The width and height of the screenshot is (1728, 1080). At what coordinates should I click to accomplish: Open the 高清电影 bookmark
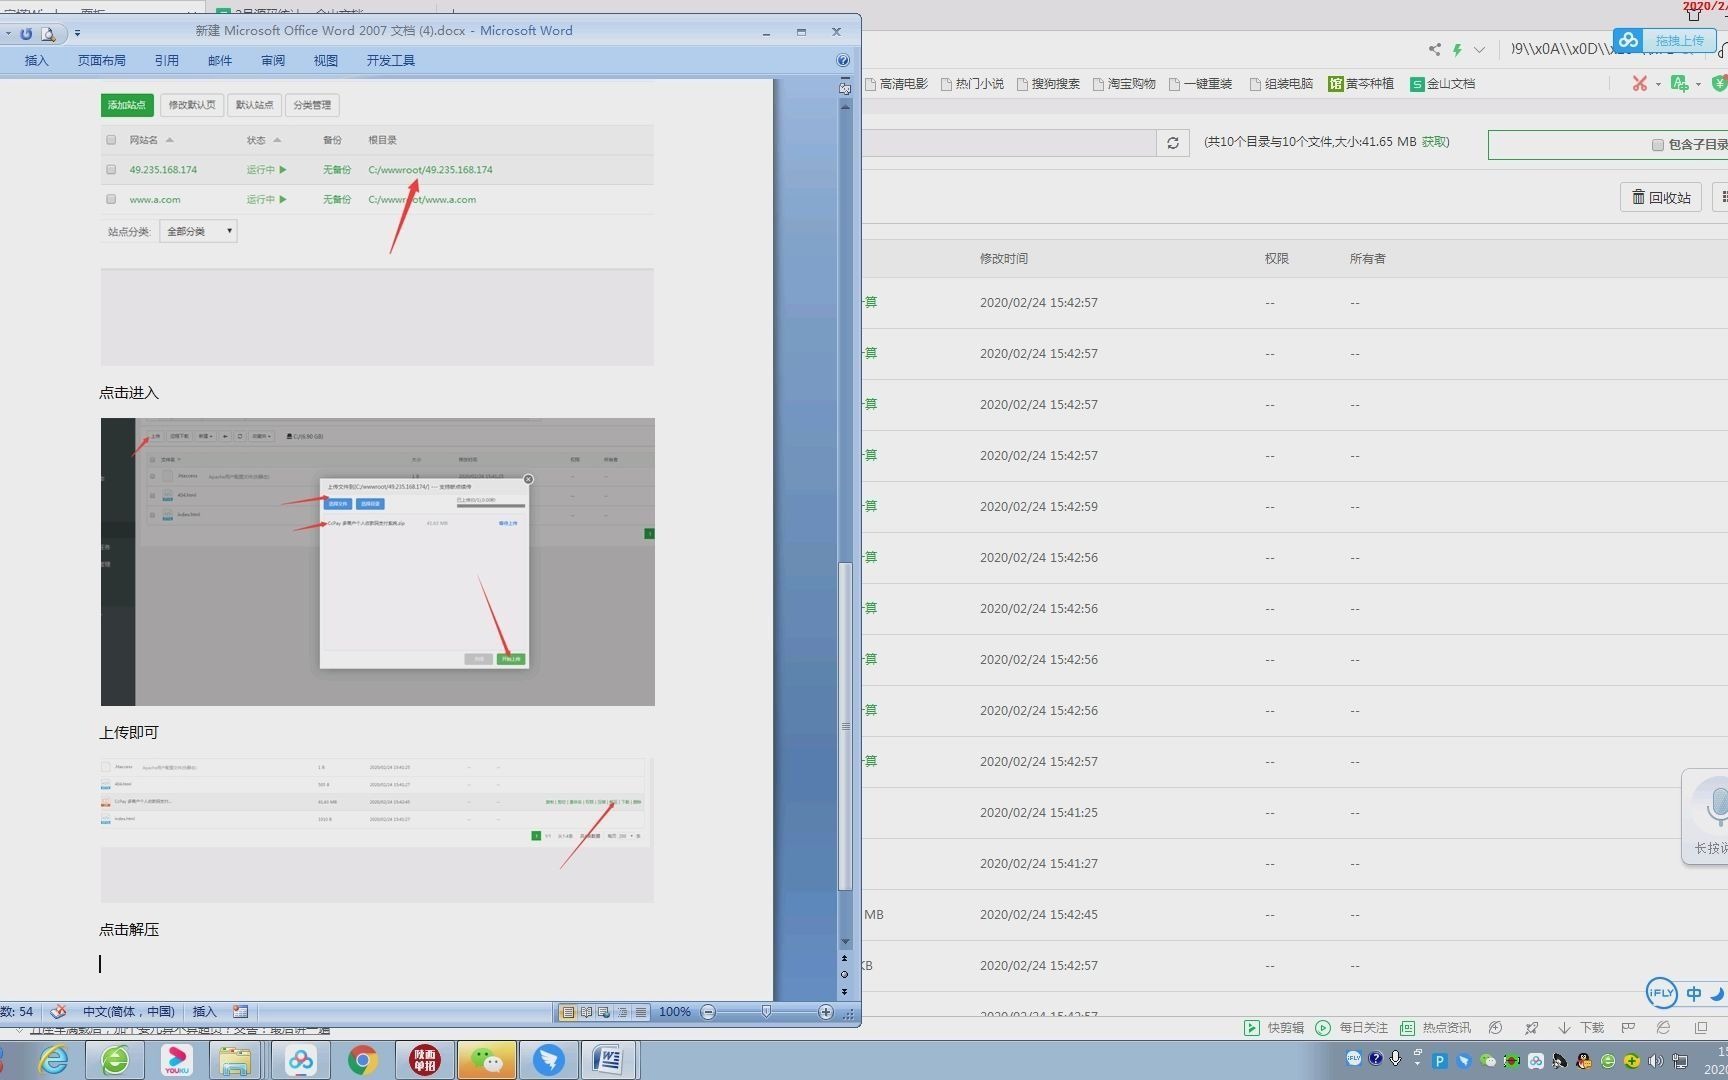tap(896, 84)
